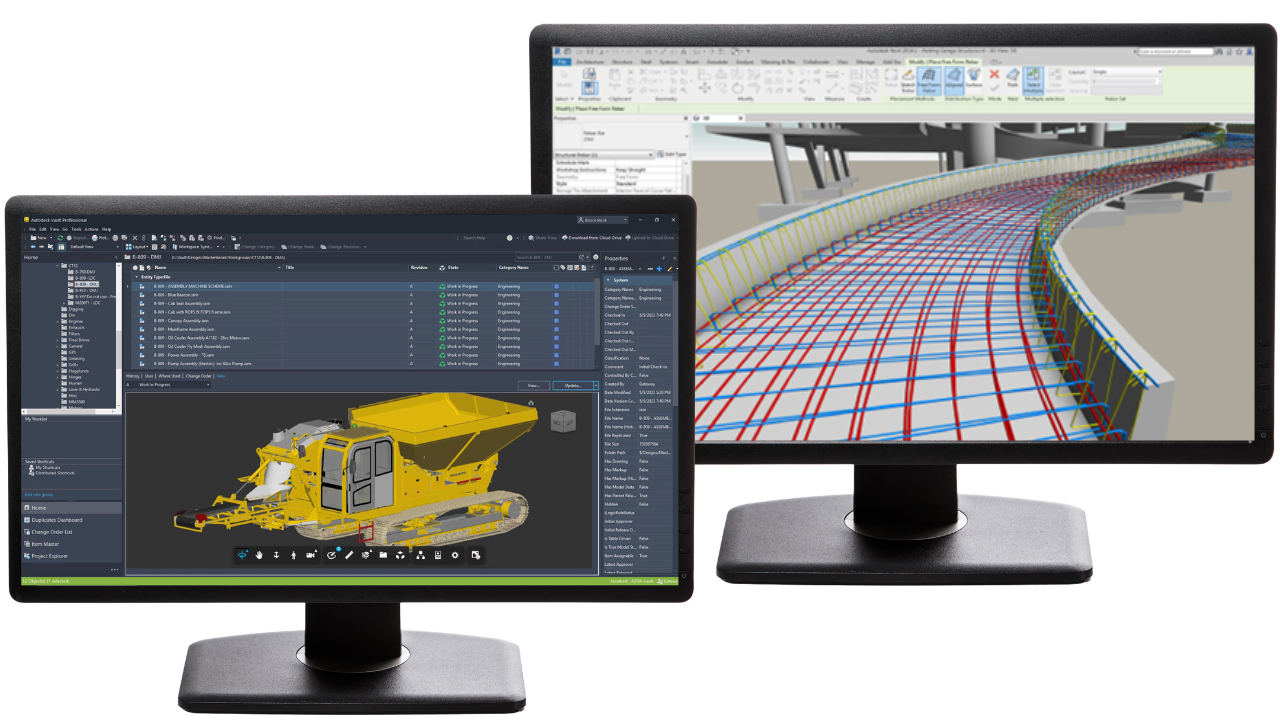Viewport: 1280px width, 720px height.
Task: Click the Add new group link
Action: click(37, 494)
